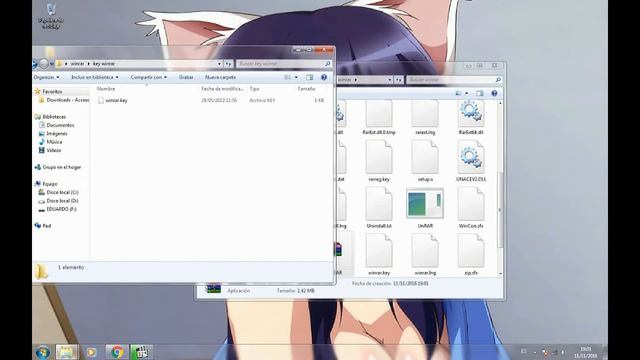
Task: Sort by the Tipo column header
Action: [254, 89]
